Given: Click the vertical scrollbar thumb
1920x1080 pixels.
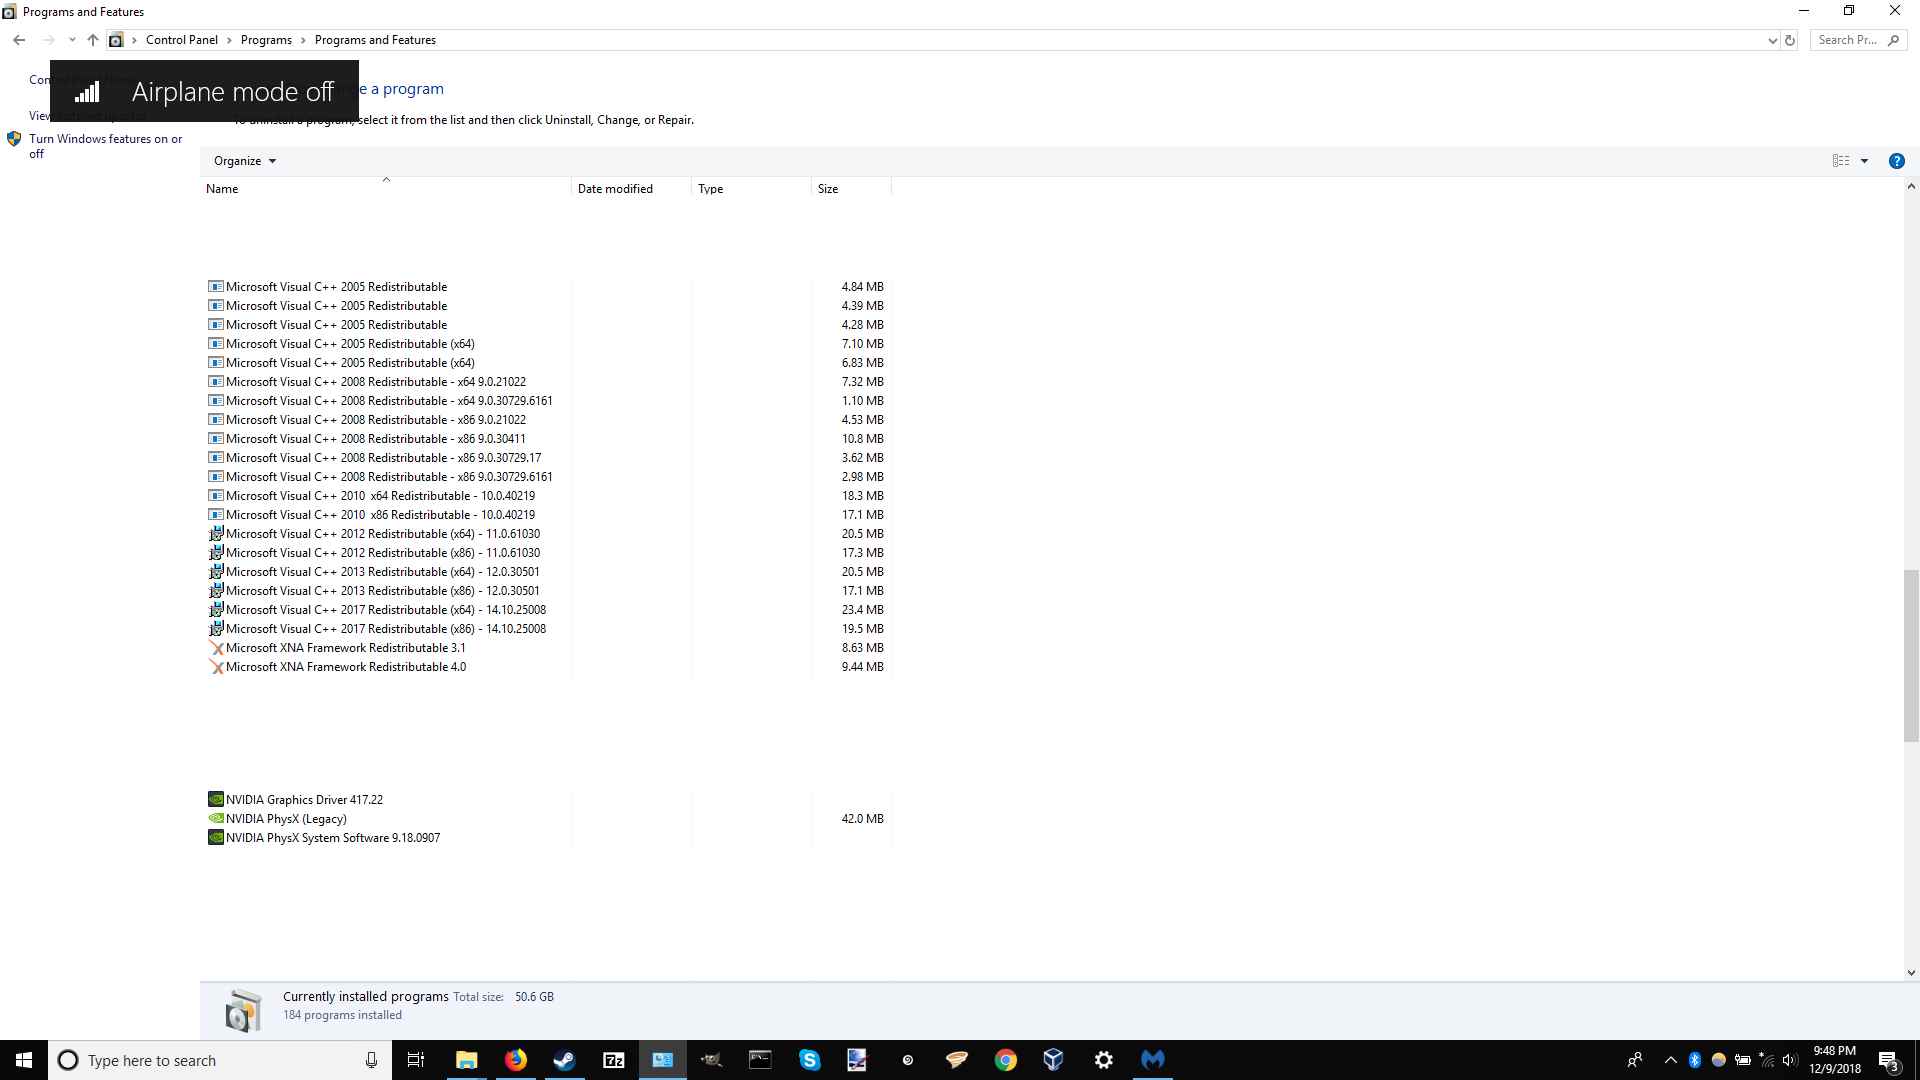Looking at the screenshot, I should click(1911, 655).
